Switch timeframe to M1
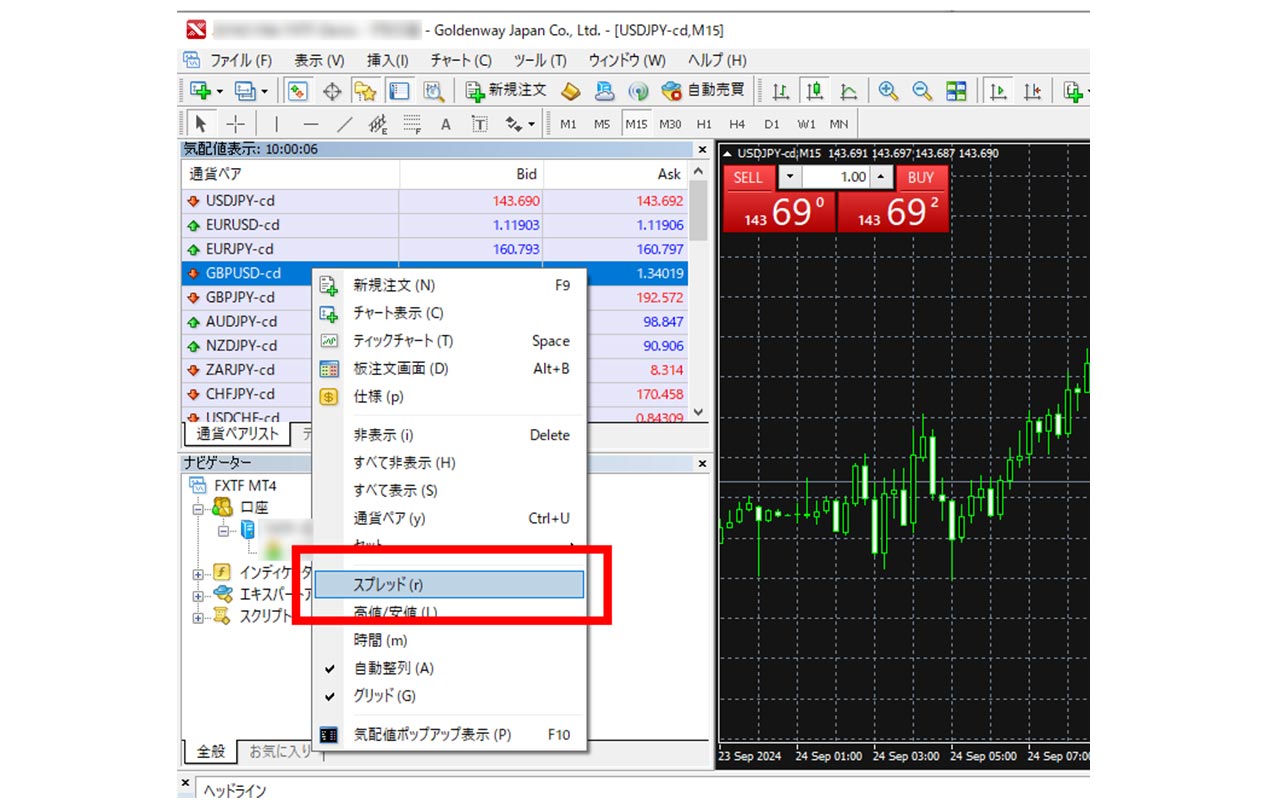Screen dimensions: 1266x808 coord(568,124)
